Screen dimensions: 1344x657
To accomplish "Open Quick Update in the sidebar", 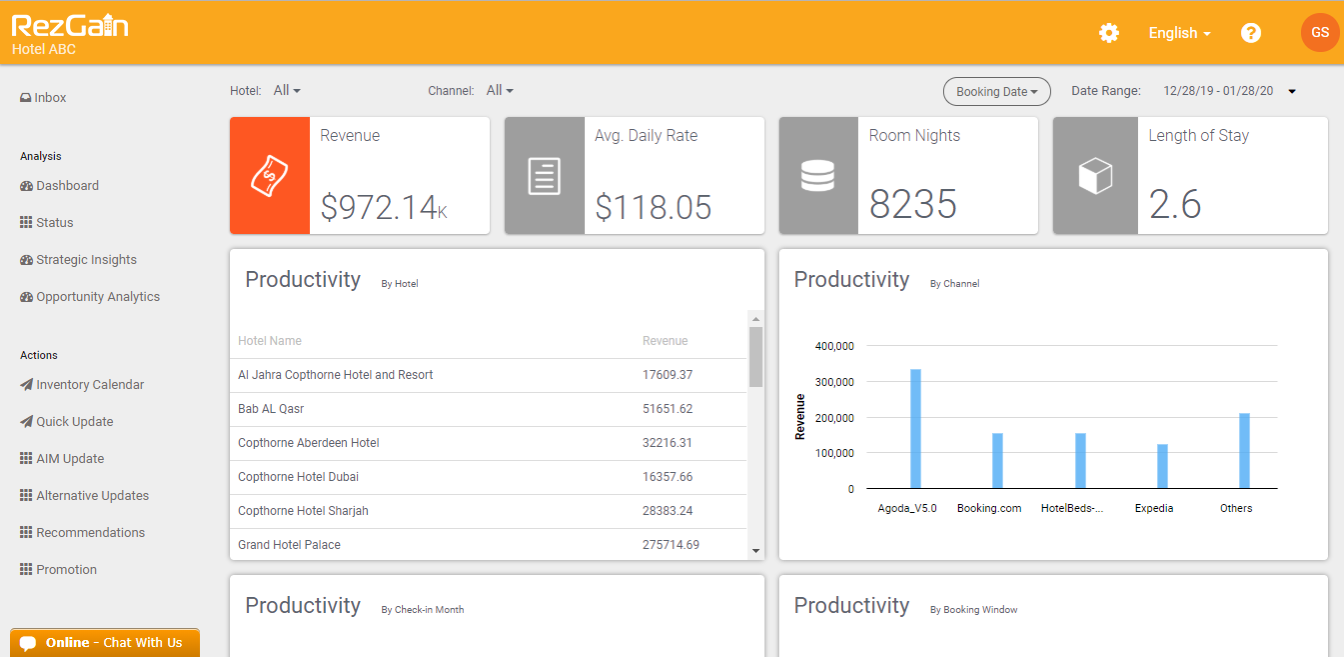I will pos(66,422).
